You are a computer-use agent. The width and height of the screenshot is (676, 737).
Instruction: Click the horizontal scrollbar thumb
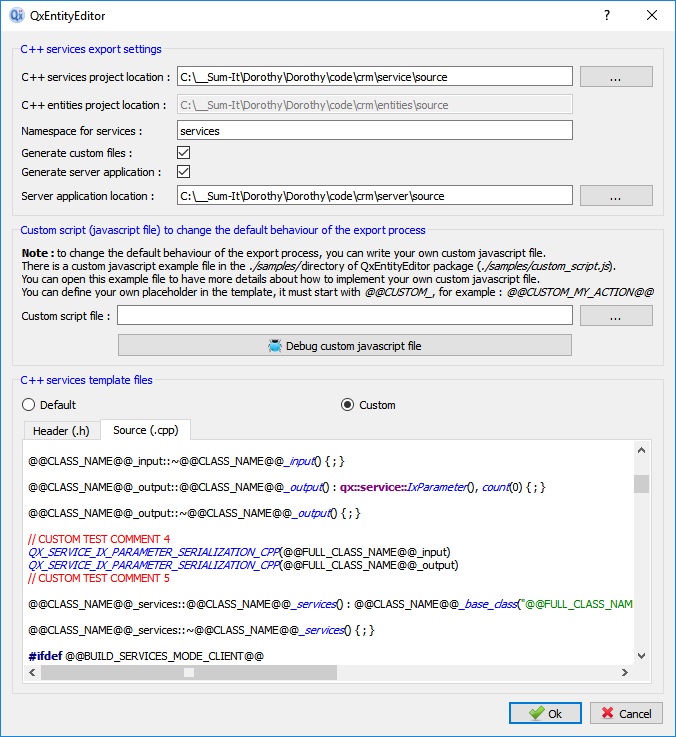point(189,673)
